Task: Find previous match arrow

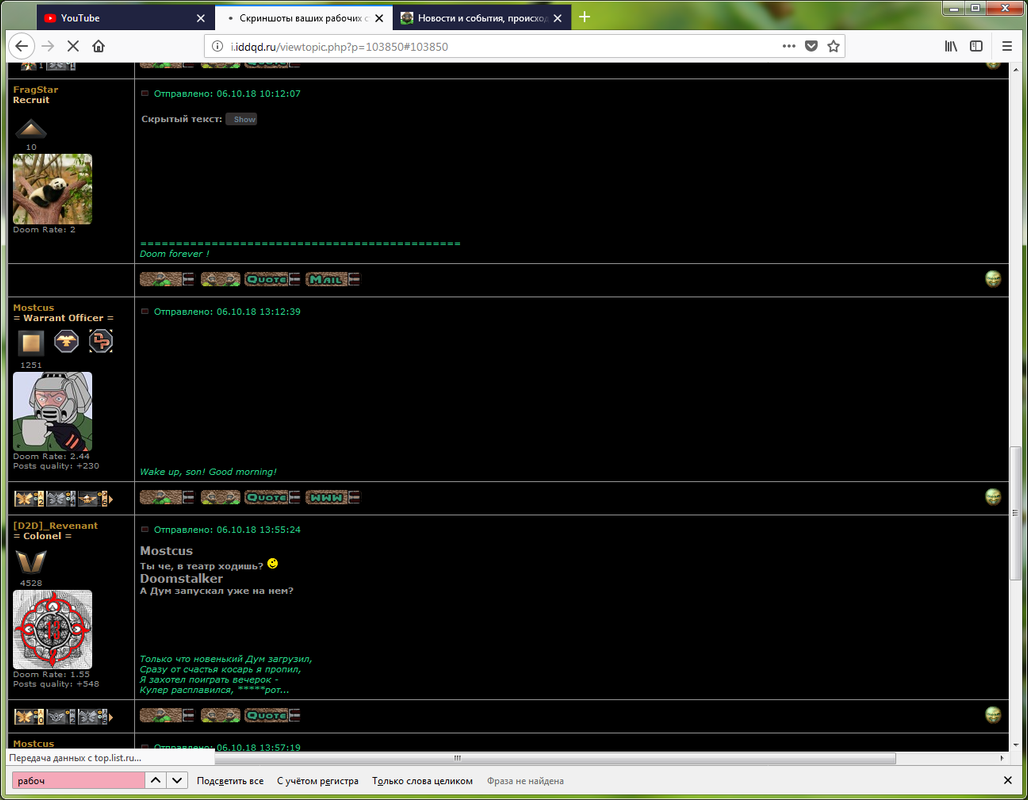Action: (x=155, y=780)
